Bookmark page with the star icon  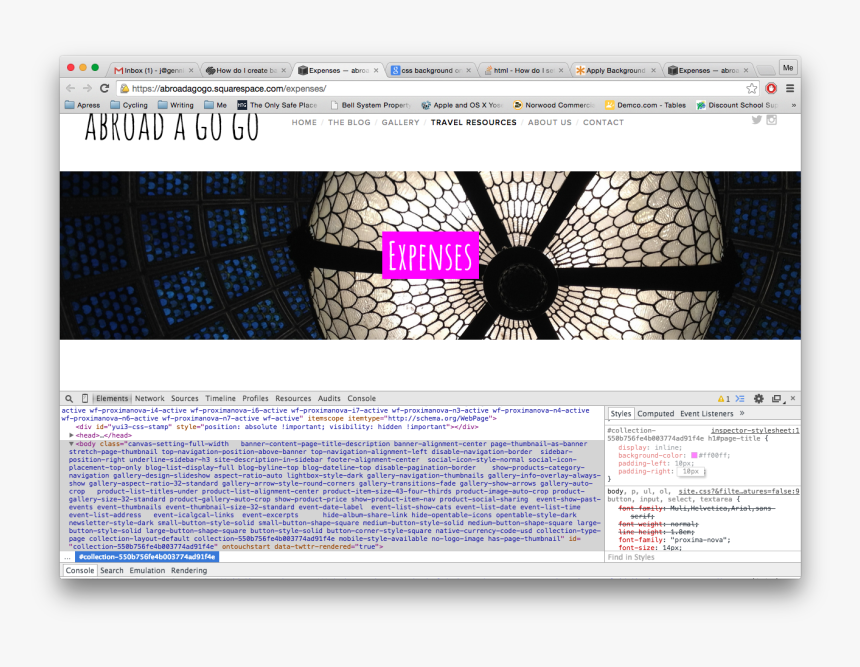(x=751, y=88)
